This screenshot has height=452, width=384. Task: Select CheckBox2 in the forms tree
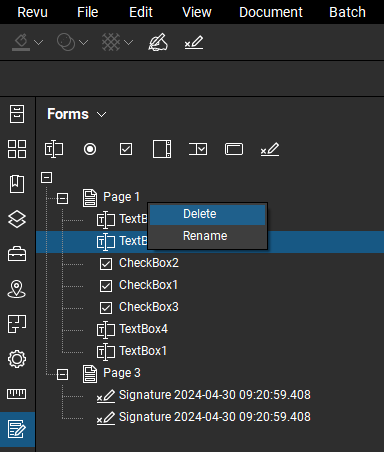tap(149, 263)
